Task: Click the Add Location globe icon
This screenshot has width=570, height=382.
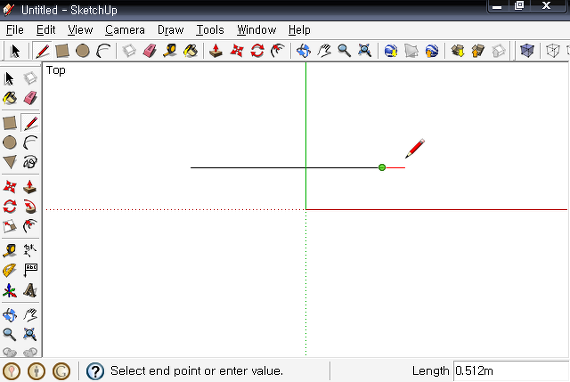Action: (x=391, y=51)
